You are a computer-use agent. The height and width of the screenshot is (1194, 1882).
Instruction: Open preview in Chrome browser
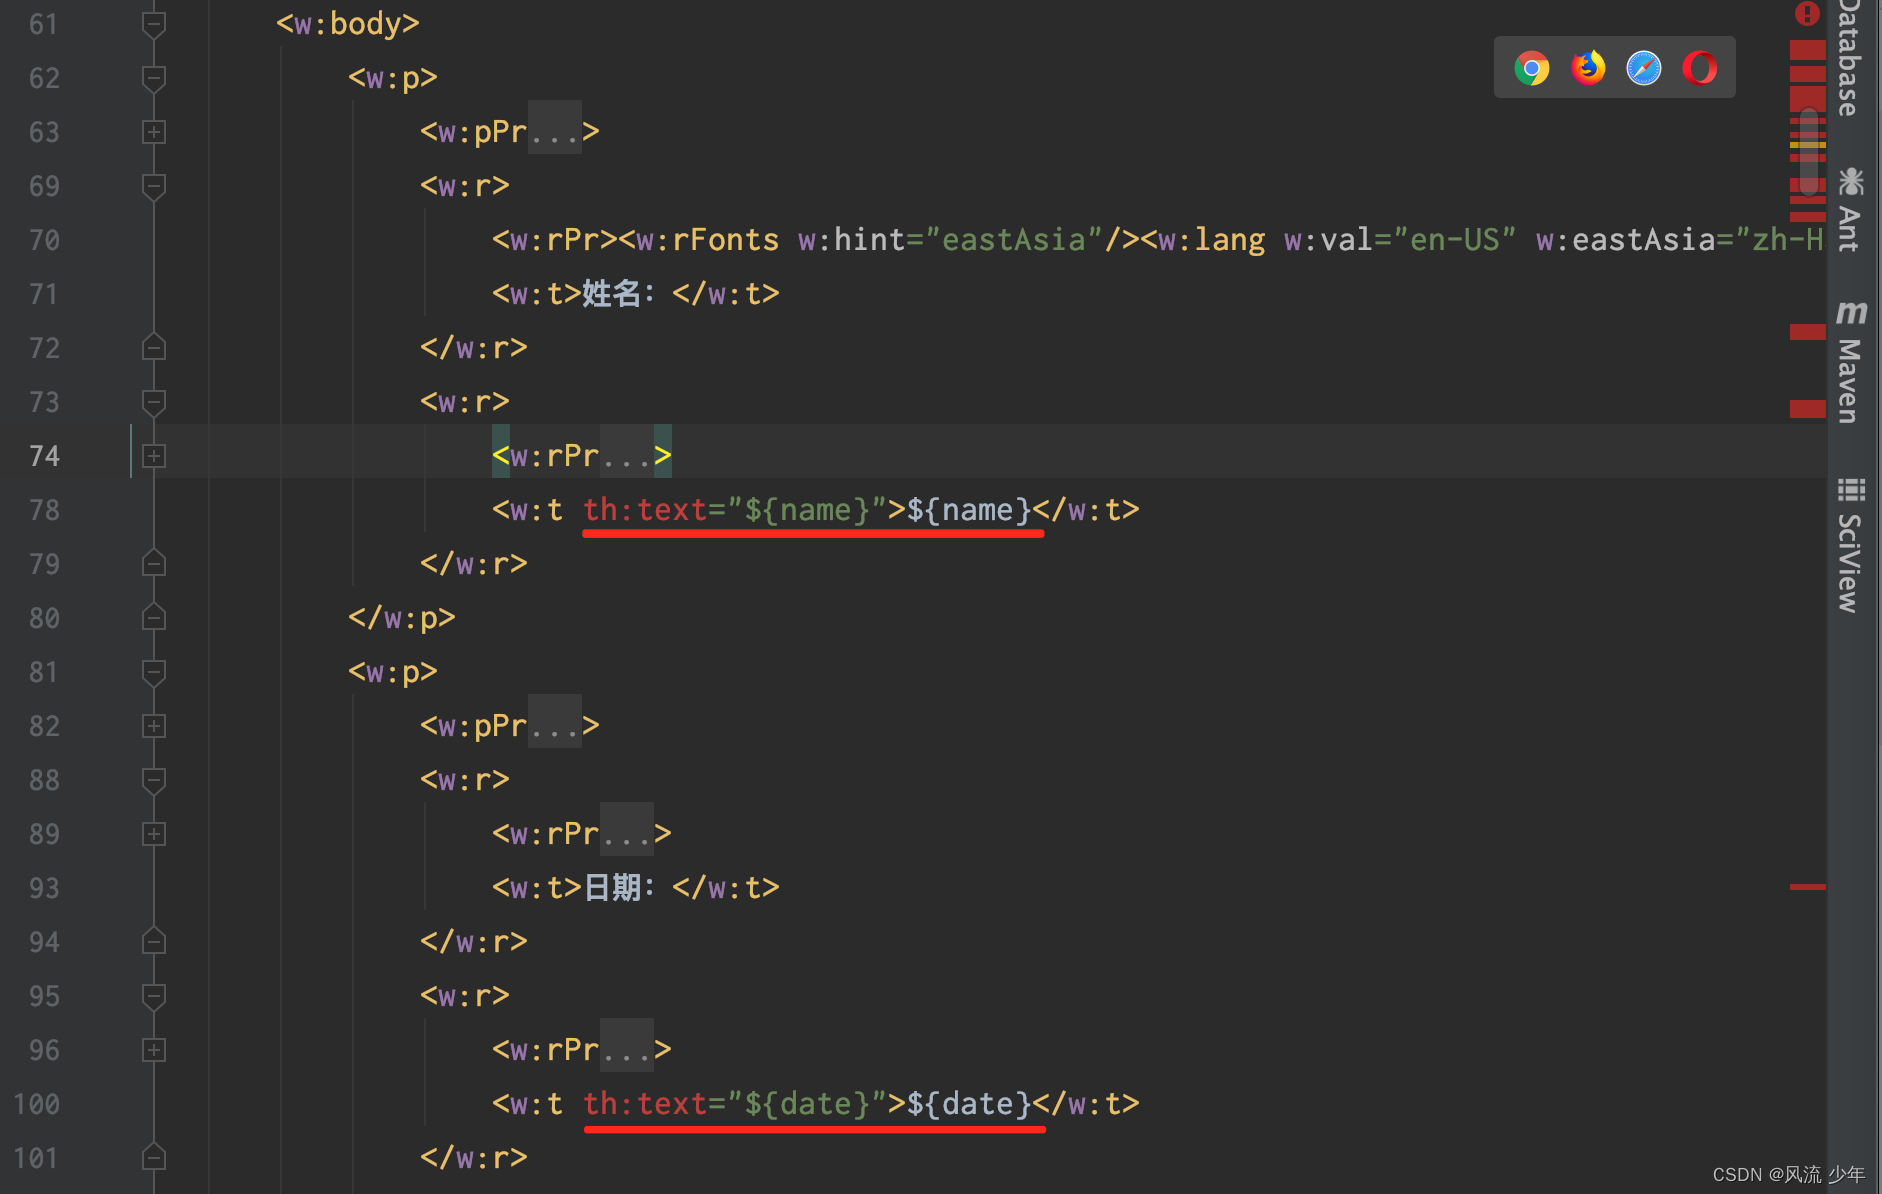1531,68
